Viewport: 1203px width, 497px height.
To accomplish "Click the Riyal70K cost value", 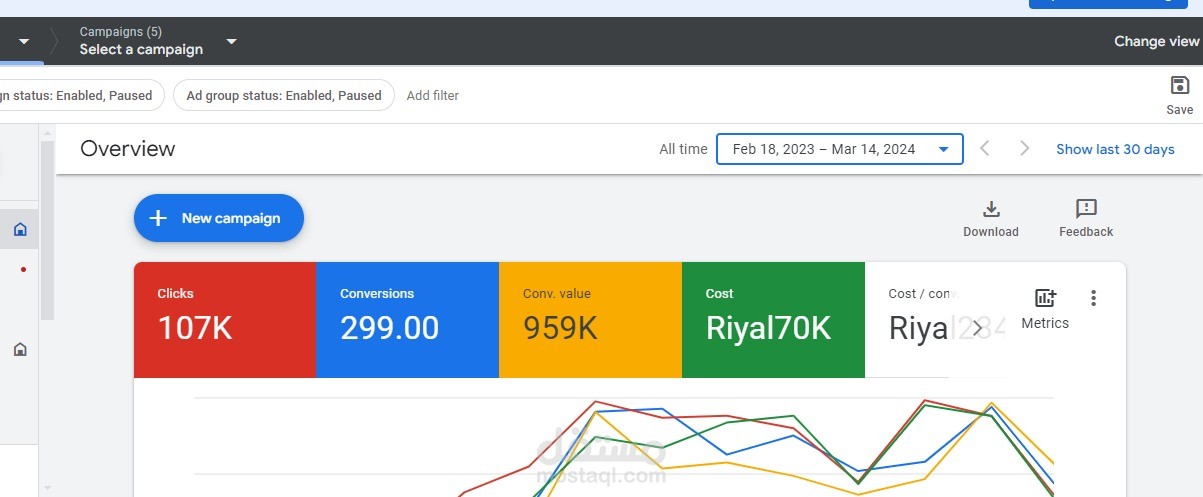I will [768, 328].
